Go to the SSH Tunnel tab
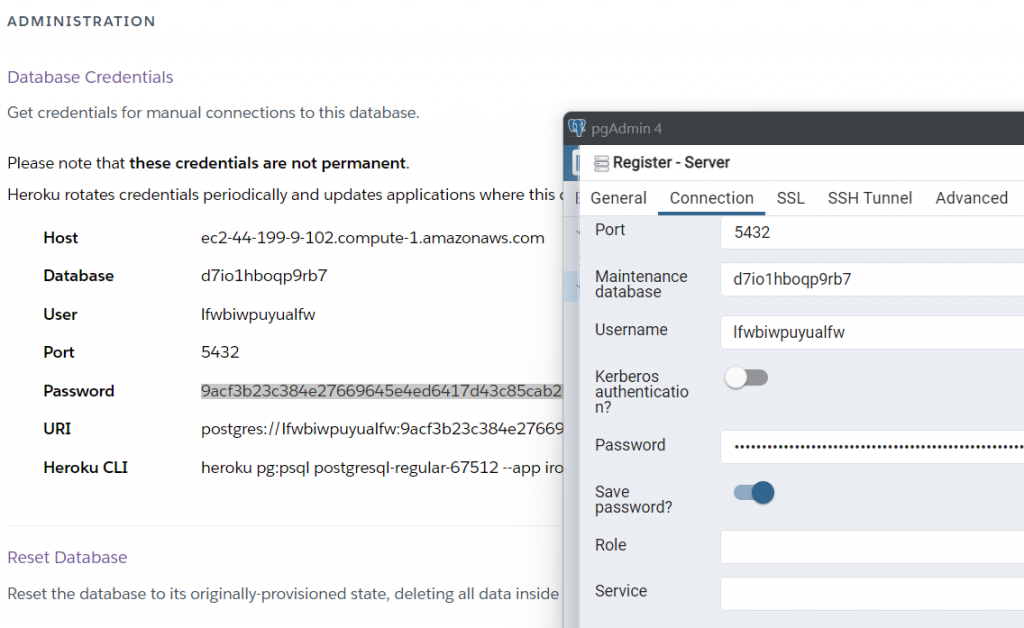1024x628 pixels. pos(869,198)
